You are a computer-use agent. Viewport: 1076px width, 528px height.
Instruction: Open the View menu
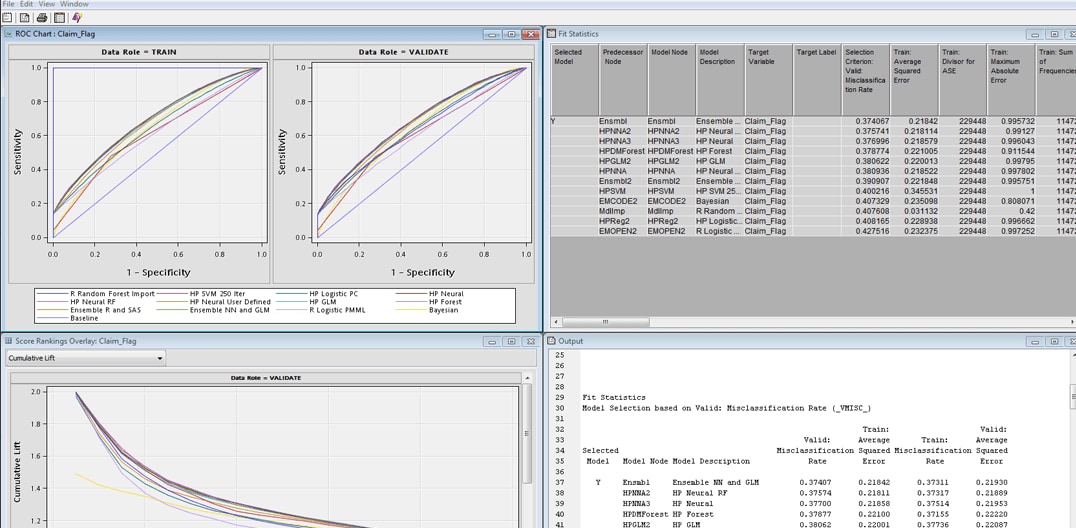(x=46, y=4)
